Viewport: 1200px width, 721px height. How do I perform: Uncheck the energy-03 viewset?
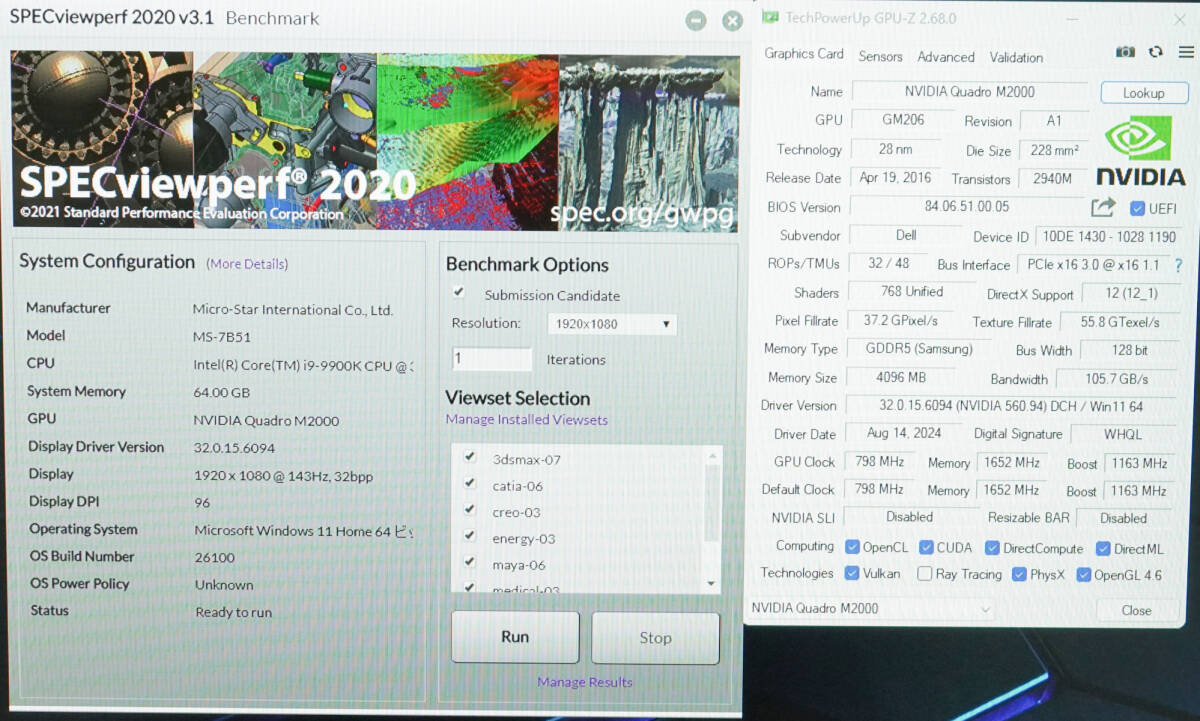click(470, 537)
